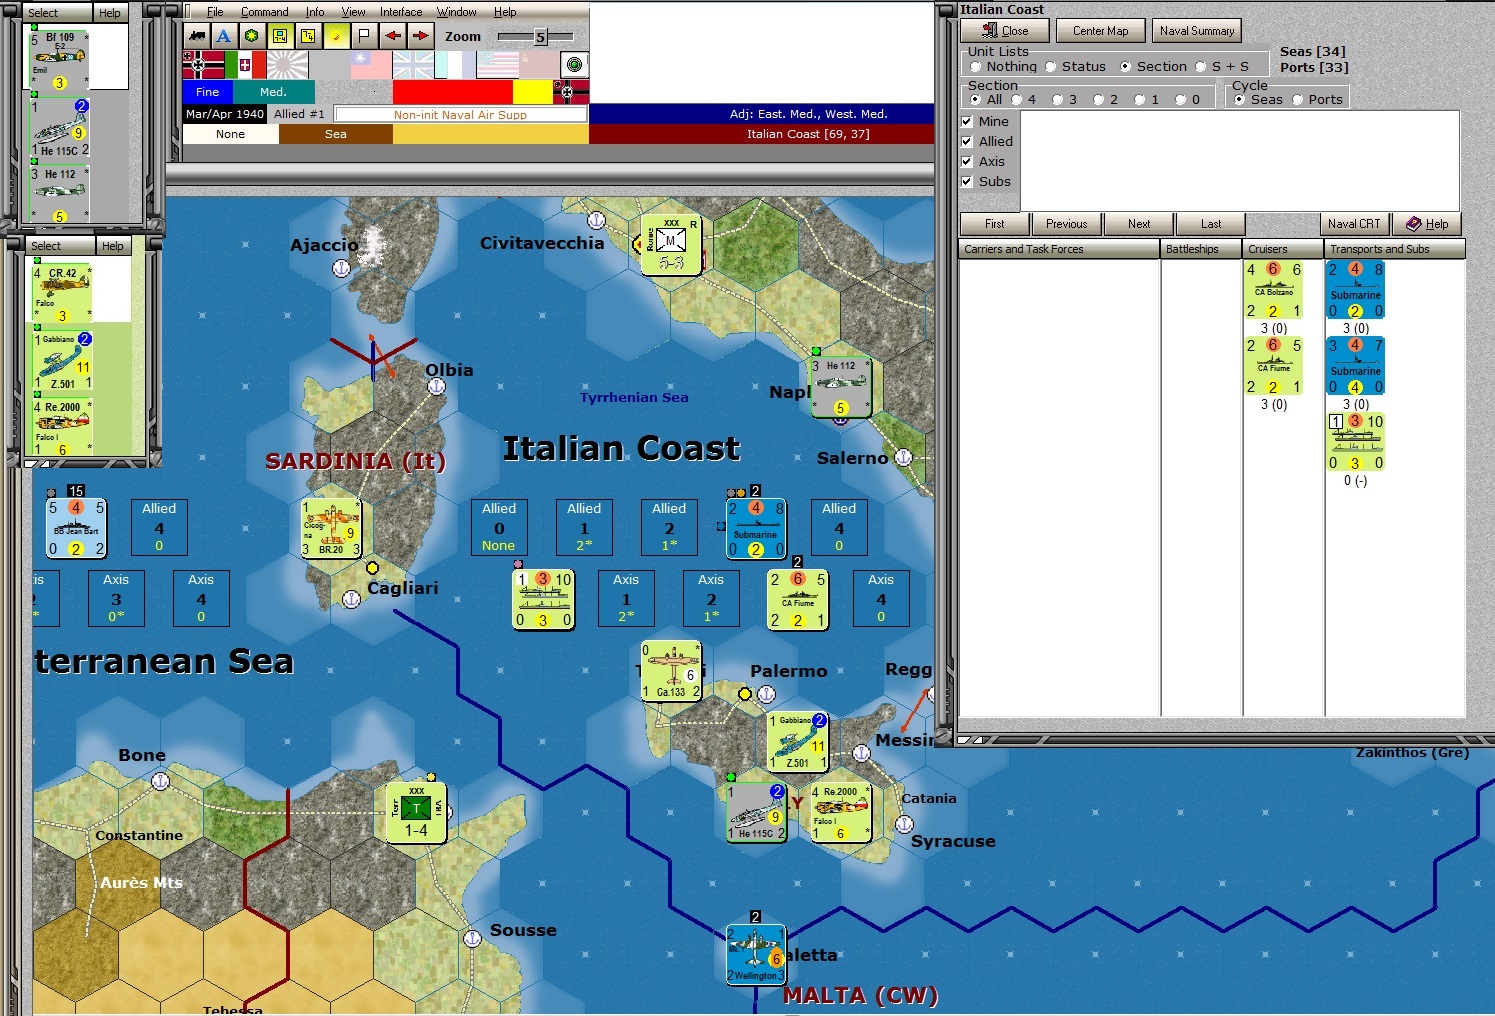Click the Select menu in the upper unit panel
This screenshot has width=1495, height=1016.
tap(43, 13)
